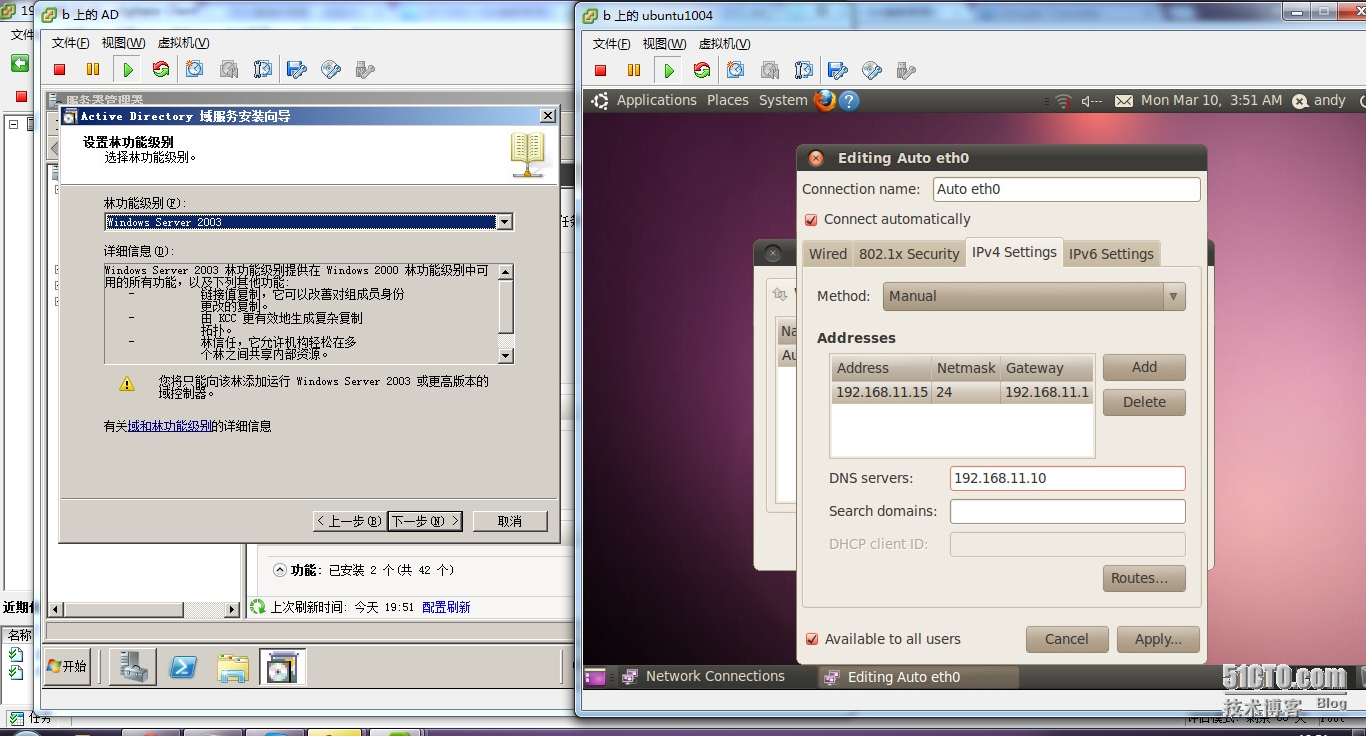This screenshot has height=736, width=1366.
Task: Click 下一步(N) next button in AD wizard
Action: tap(425, 521)
